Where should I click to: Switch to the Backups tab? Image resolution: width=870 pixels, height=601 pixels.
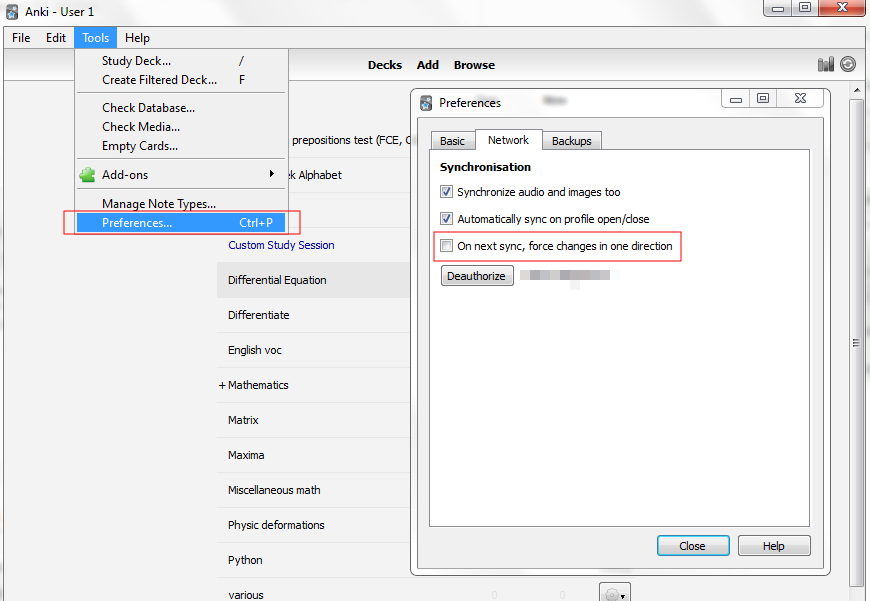coord(571,141)
